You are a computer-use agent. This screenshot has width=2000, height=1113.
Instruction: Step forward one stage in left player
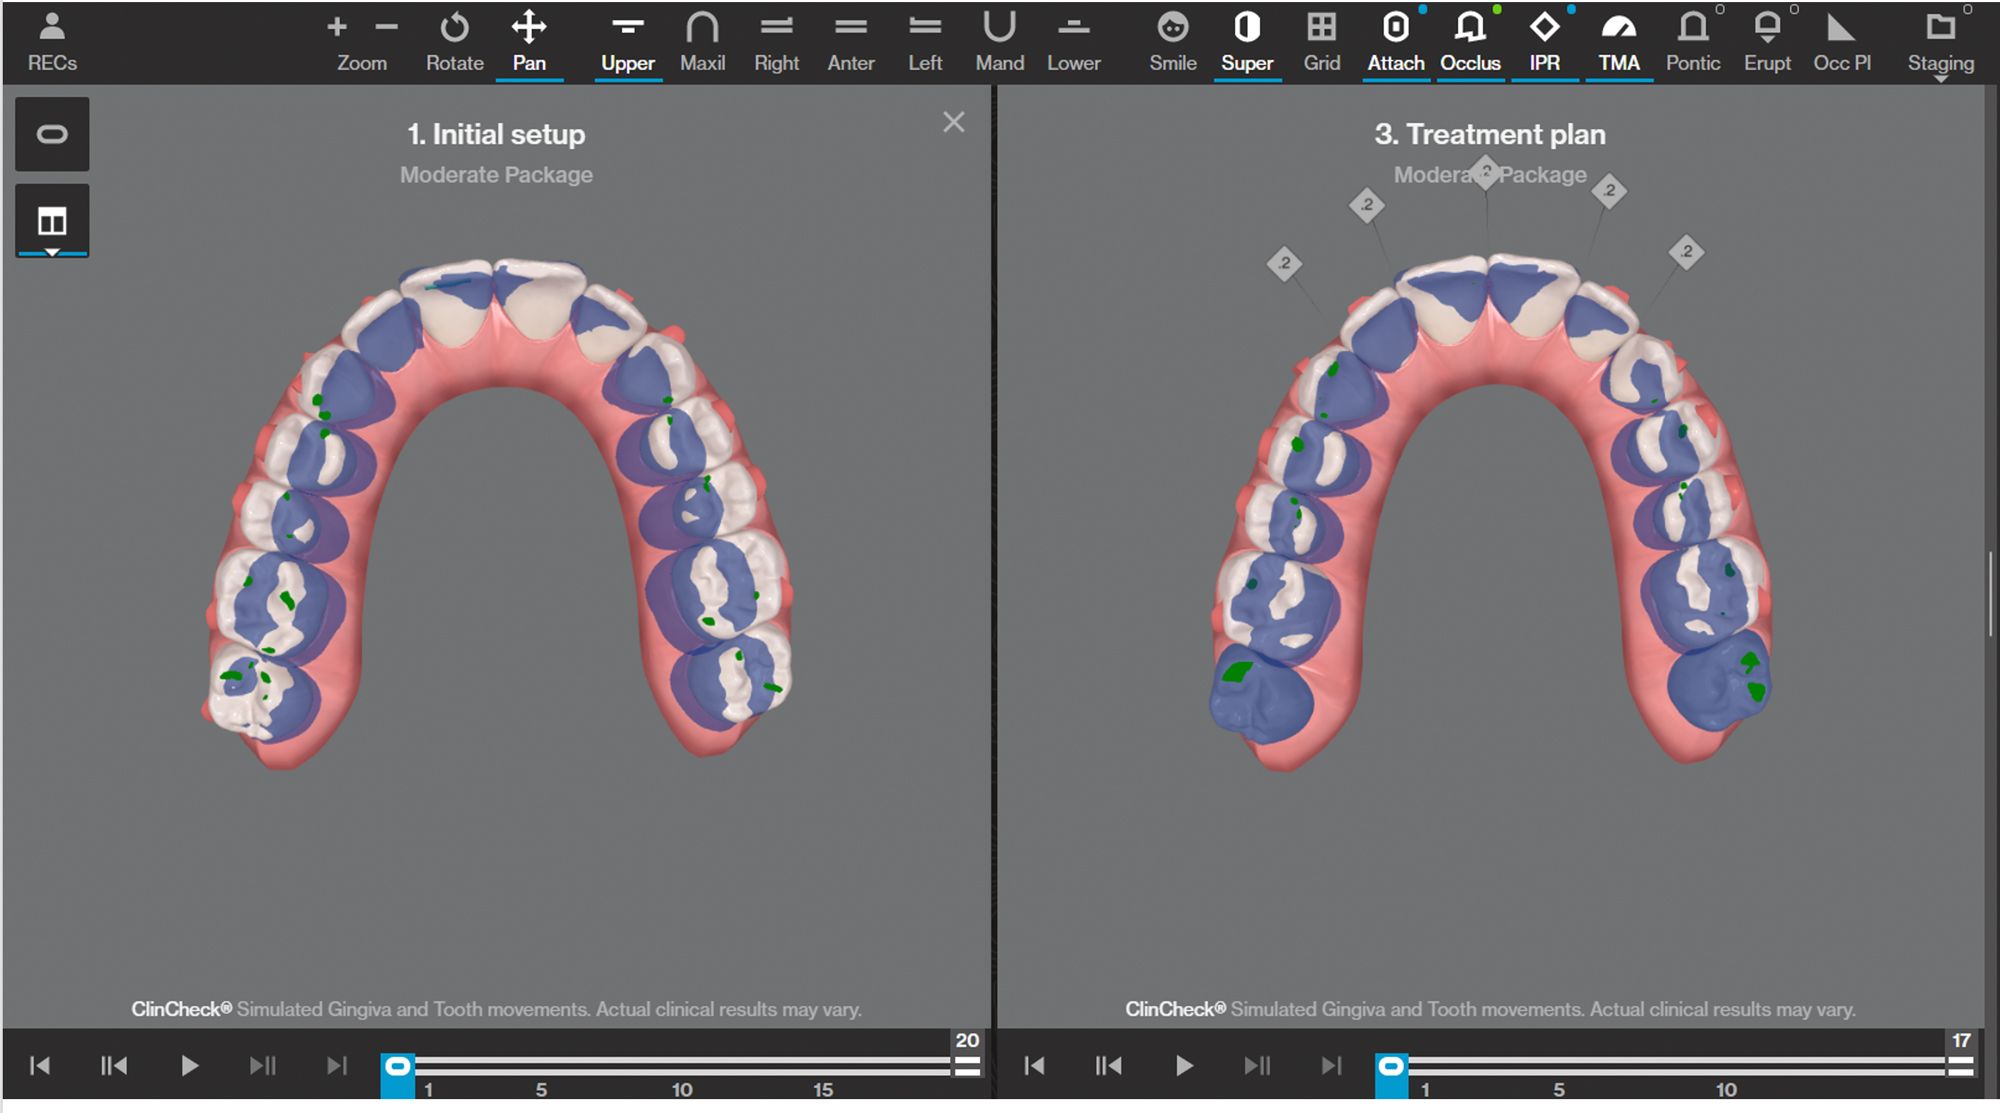[263, 1066]
